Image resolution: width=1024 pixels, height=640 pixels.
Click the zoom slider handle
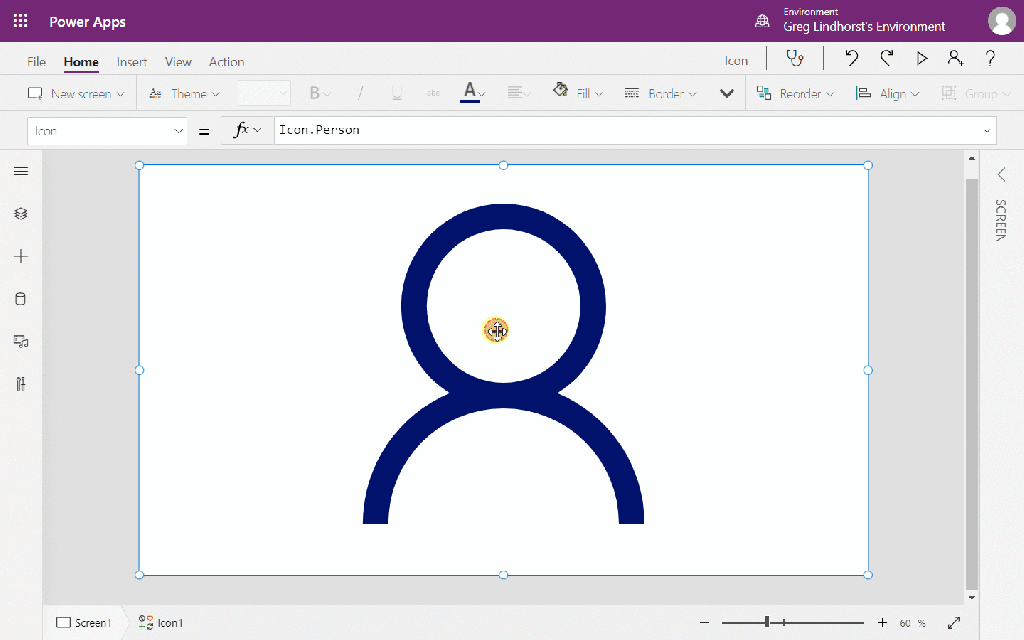[x=767, y=622]
